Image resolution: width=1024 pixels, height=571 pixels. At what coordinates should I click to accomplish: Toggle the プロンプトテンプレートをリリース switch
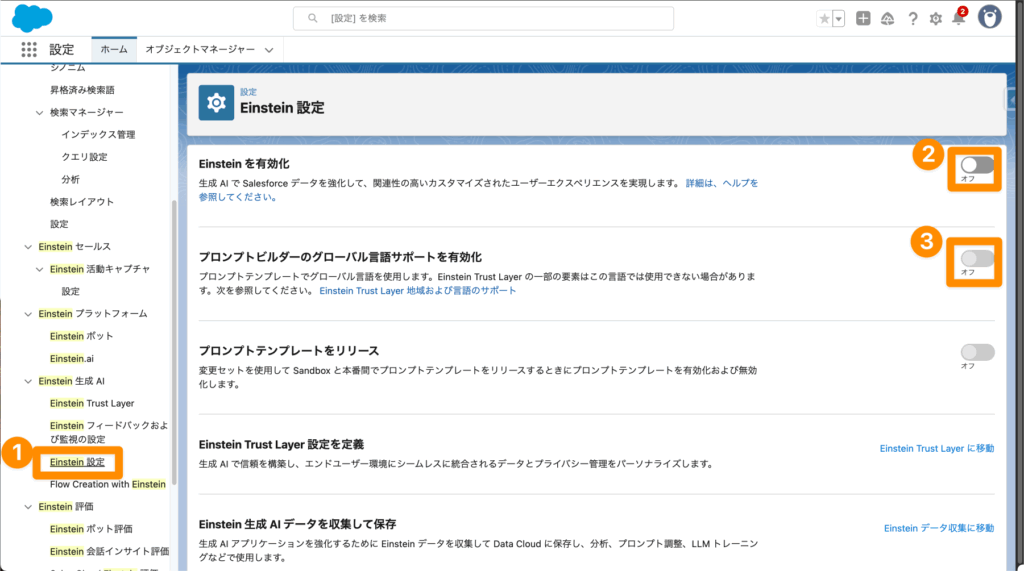(x=977, y=352)
